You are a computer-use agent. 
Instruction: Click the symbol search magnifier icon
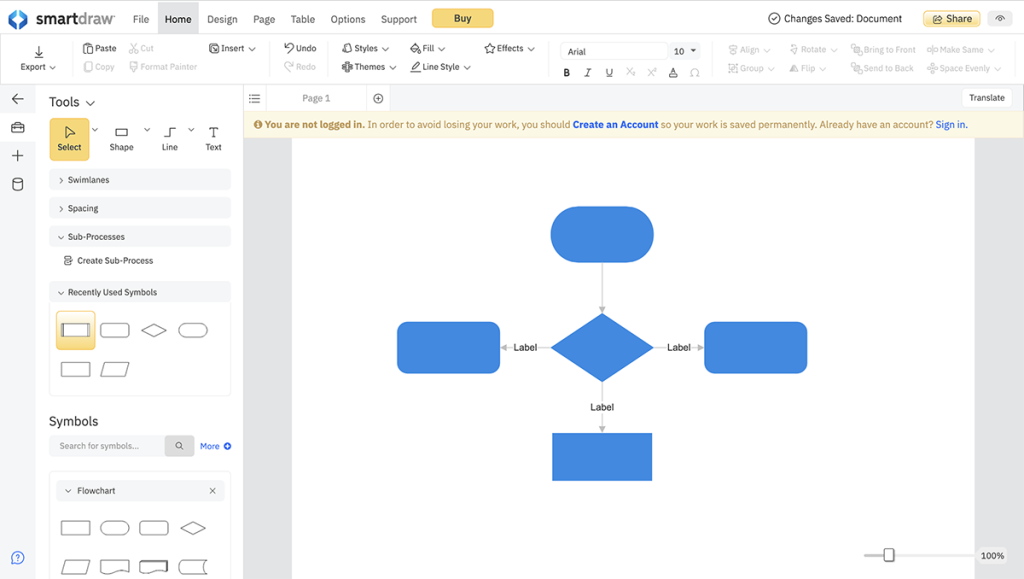pyautogui.click(x=179, y=446)
